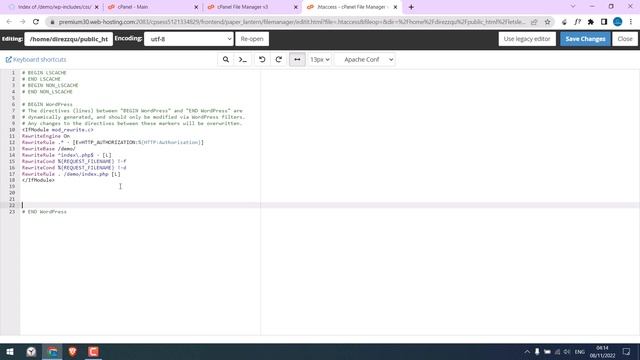Image resolution: width=640 pixels, height=360 pixels.
Task: Open Chrome from the taskbar
Action: [x=52, y=351]
